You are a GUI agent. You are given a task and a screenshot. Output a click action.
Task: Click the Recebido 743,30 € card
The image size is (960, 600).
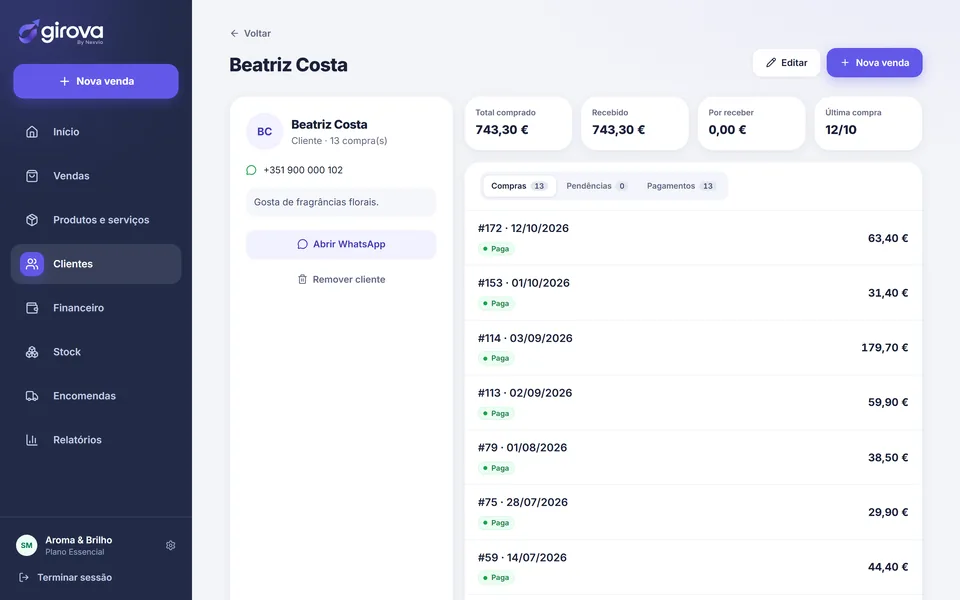[635, 123]
